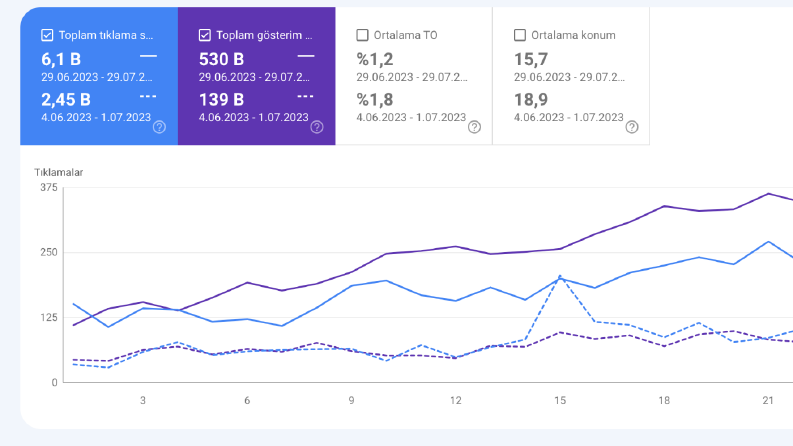
Task: Uncheck the Toplam gösterim checkbox
Action: click(204, 35)
